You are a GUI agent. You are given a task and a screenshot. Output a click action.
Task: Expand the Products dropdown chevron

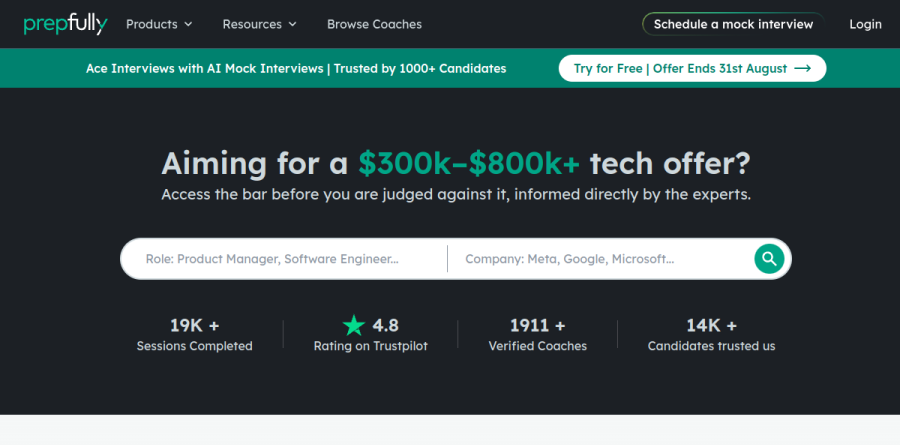(x=188, y=24)
